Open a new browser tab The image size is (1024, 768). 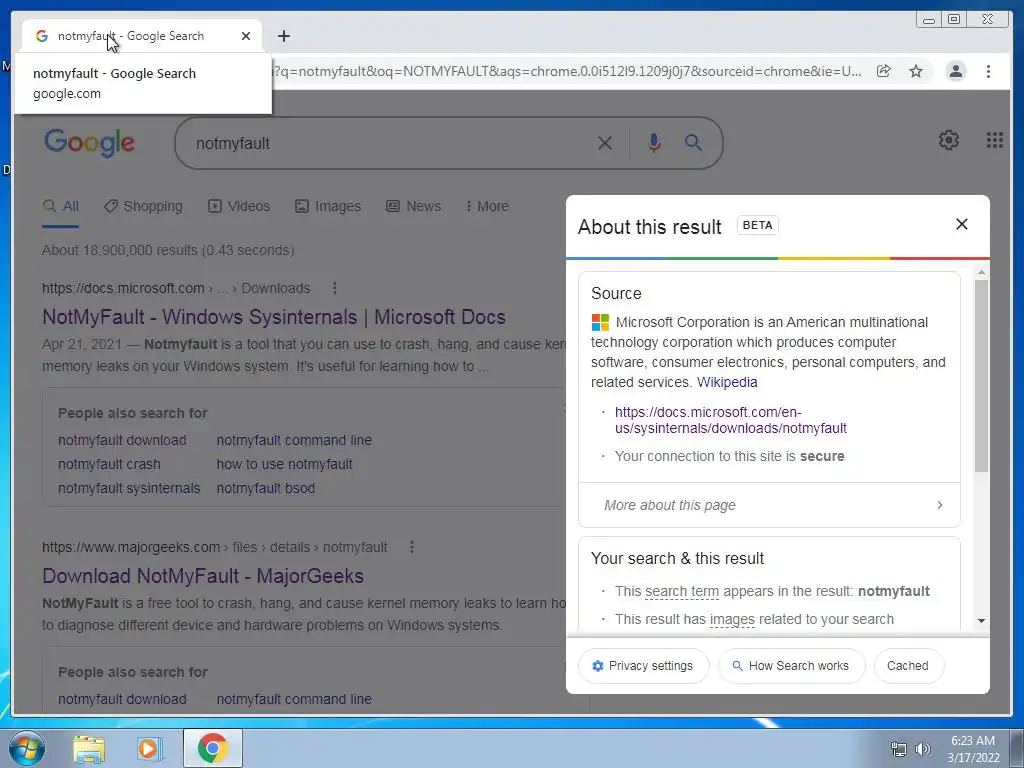[283, 36]
